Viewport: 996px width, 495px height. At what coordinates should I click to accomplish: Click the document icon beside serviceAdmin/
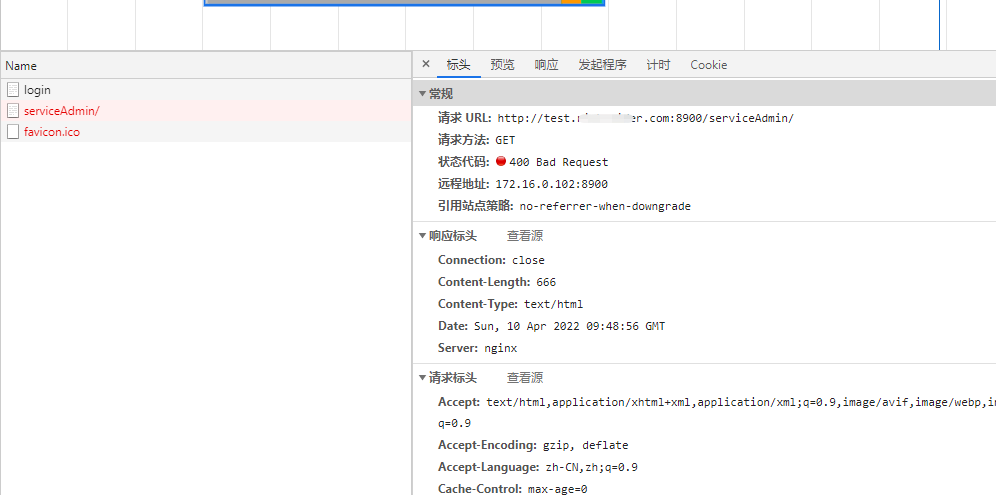click(13, 111)
